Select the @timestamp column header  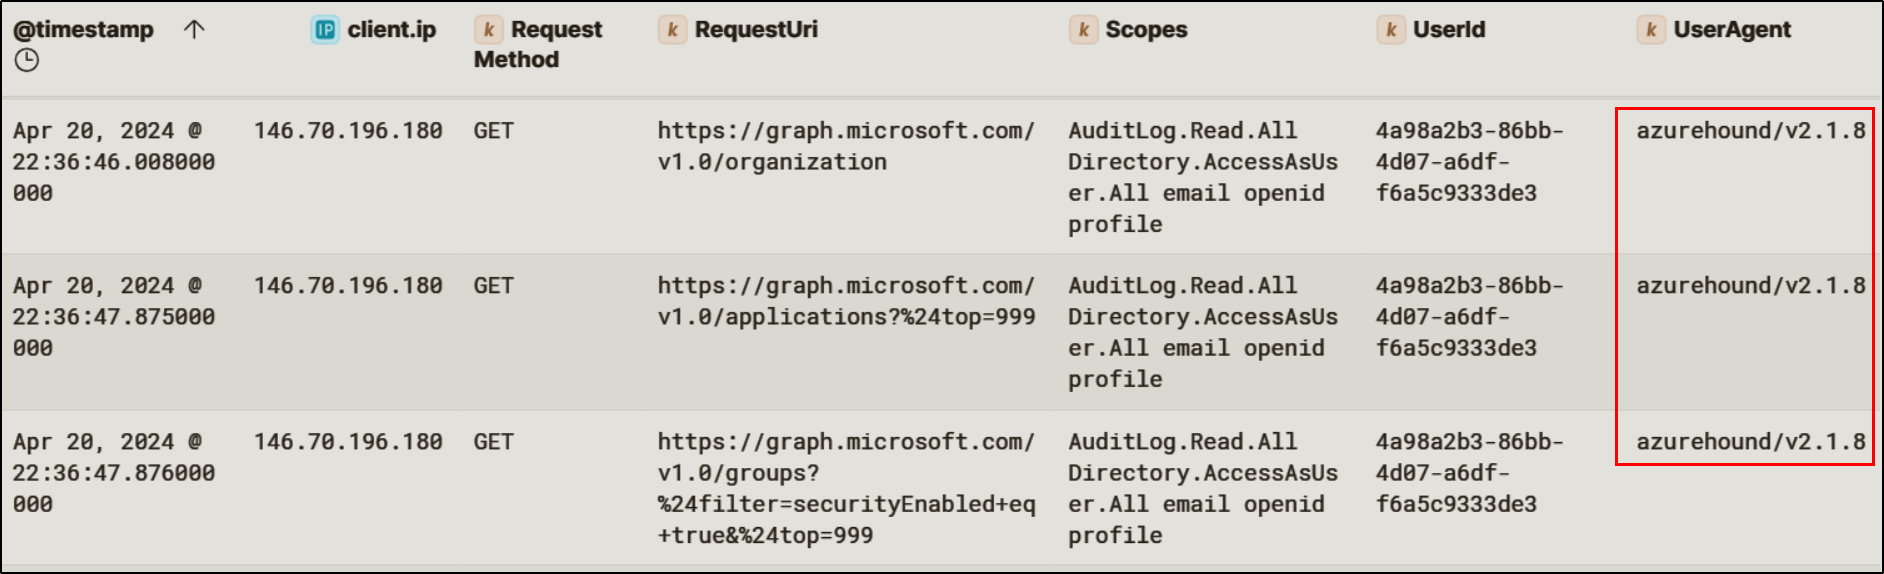(x=84, y=30)
